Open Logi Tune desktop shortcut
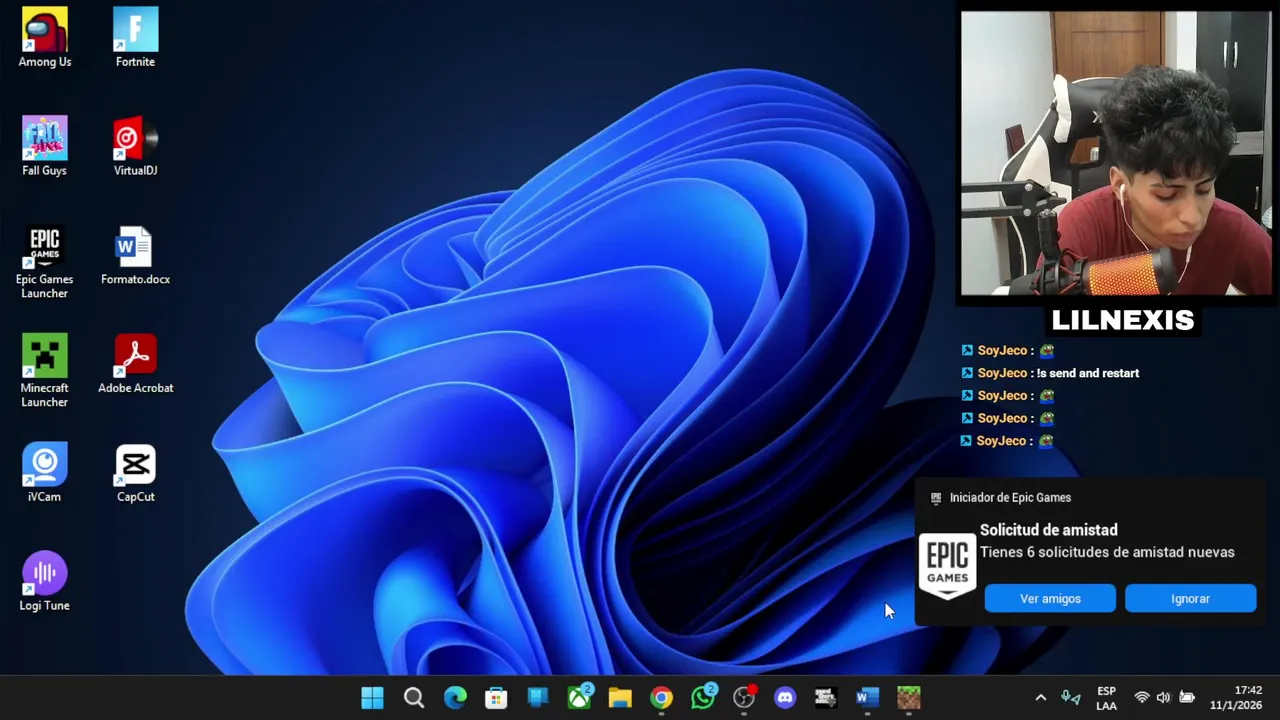This screenshot has height=720, width=1280. 44,582
